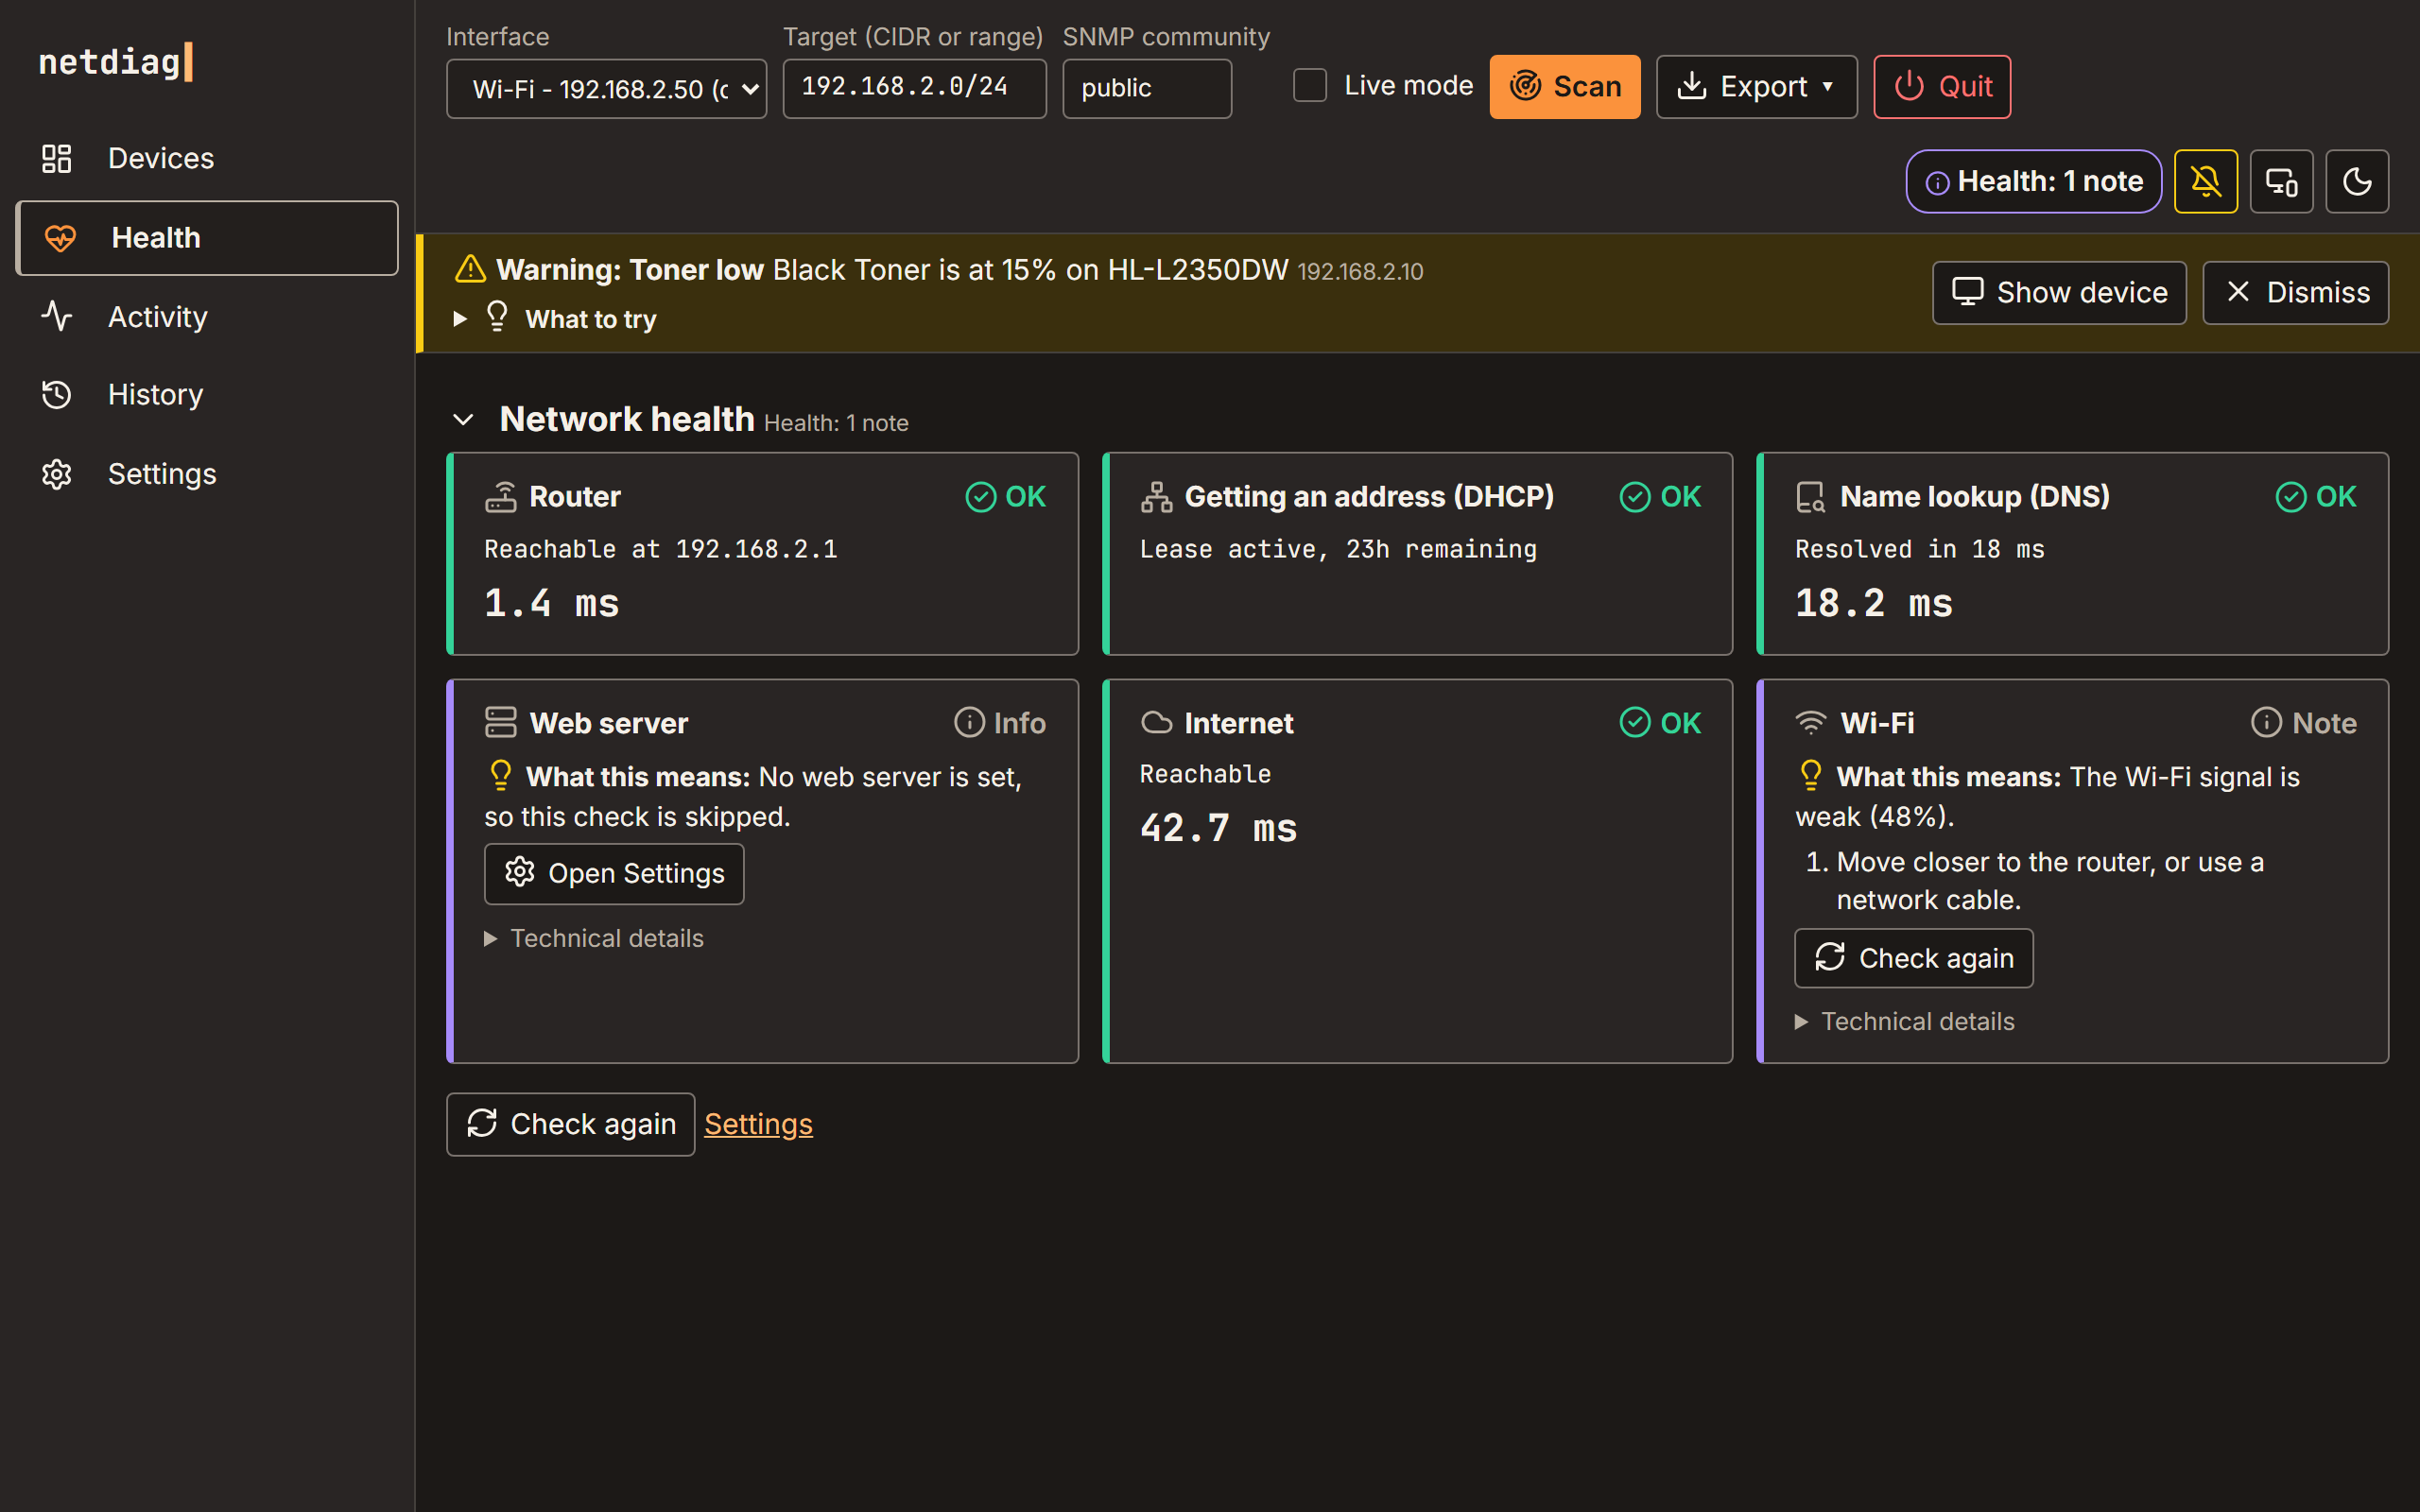The image size is (2420, 1512).
Task: Toggle the dark mode moon icon
Action: (x=2357, y=181)
